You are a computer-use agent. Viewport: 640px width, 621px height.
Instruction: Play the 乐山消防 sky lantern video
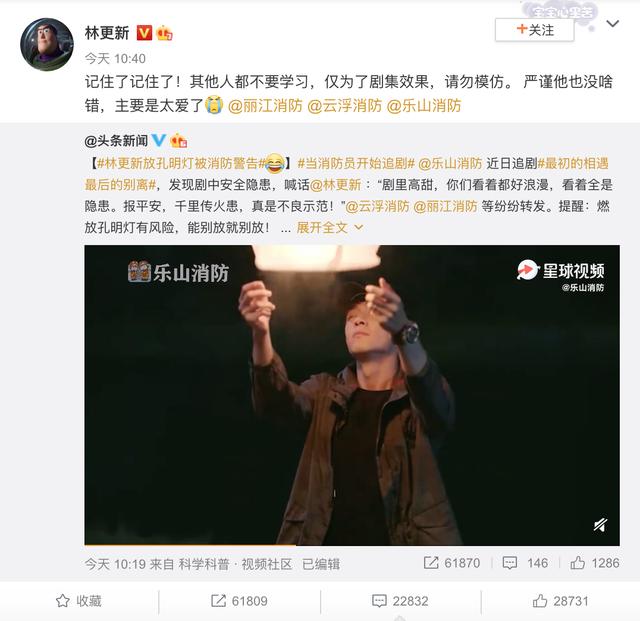coord(352,395)
